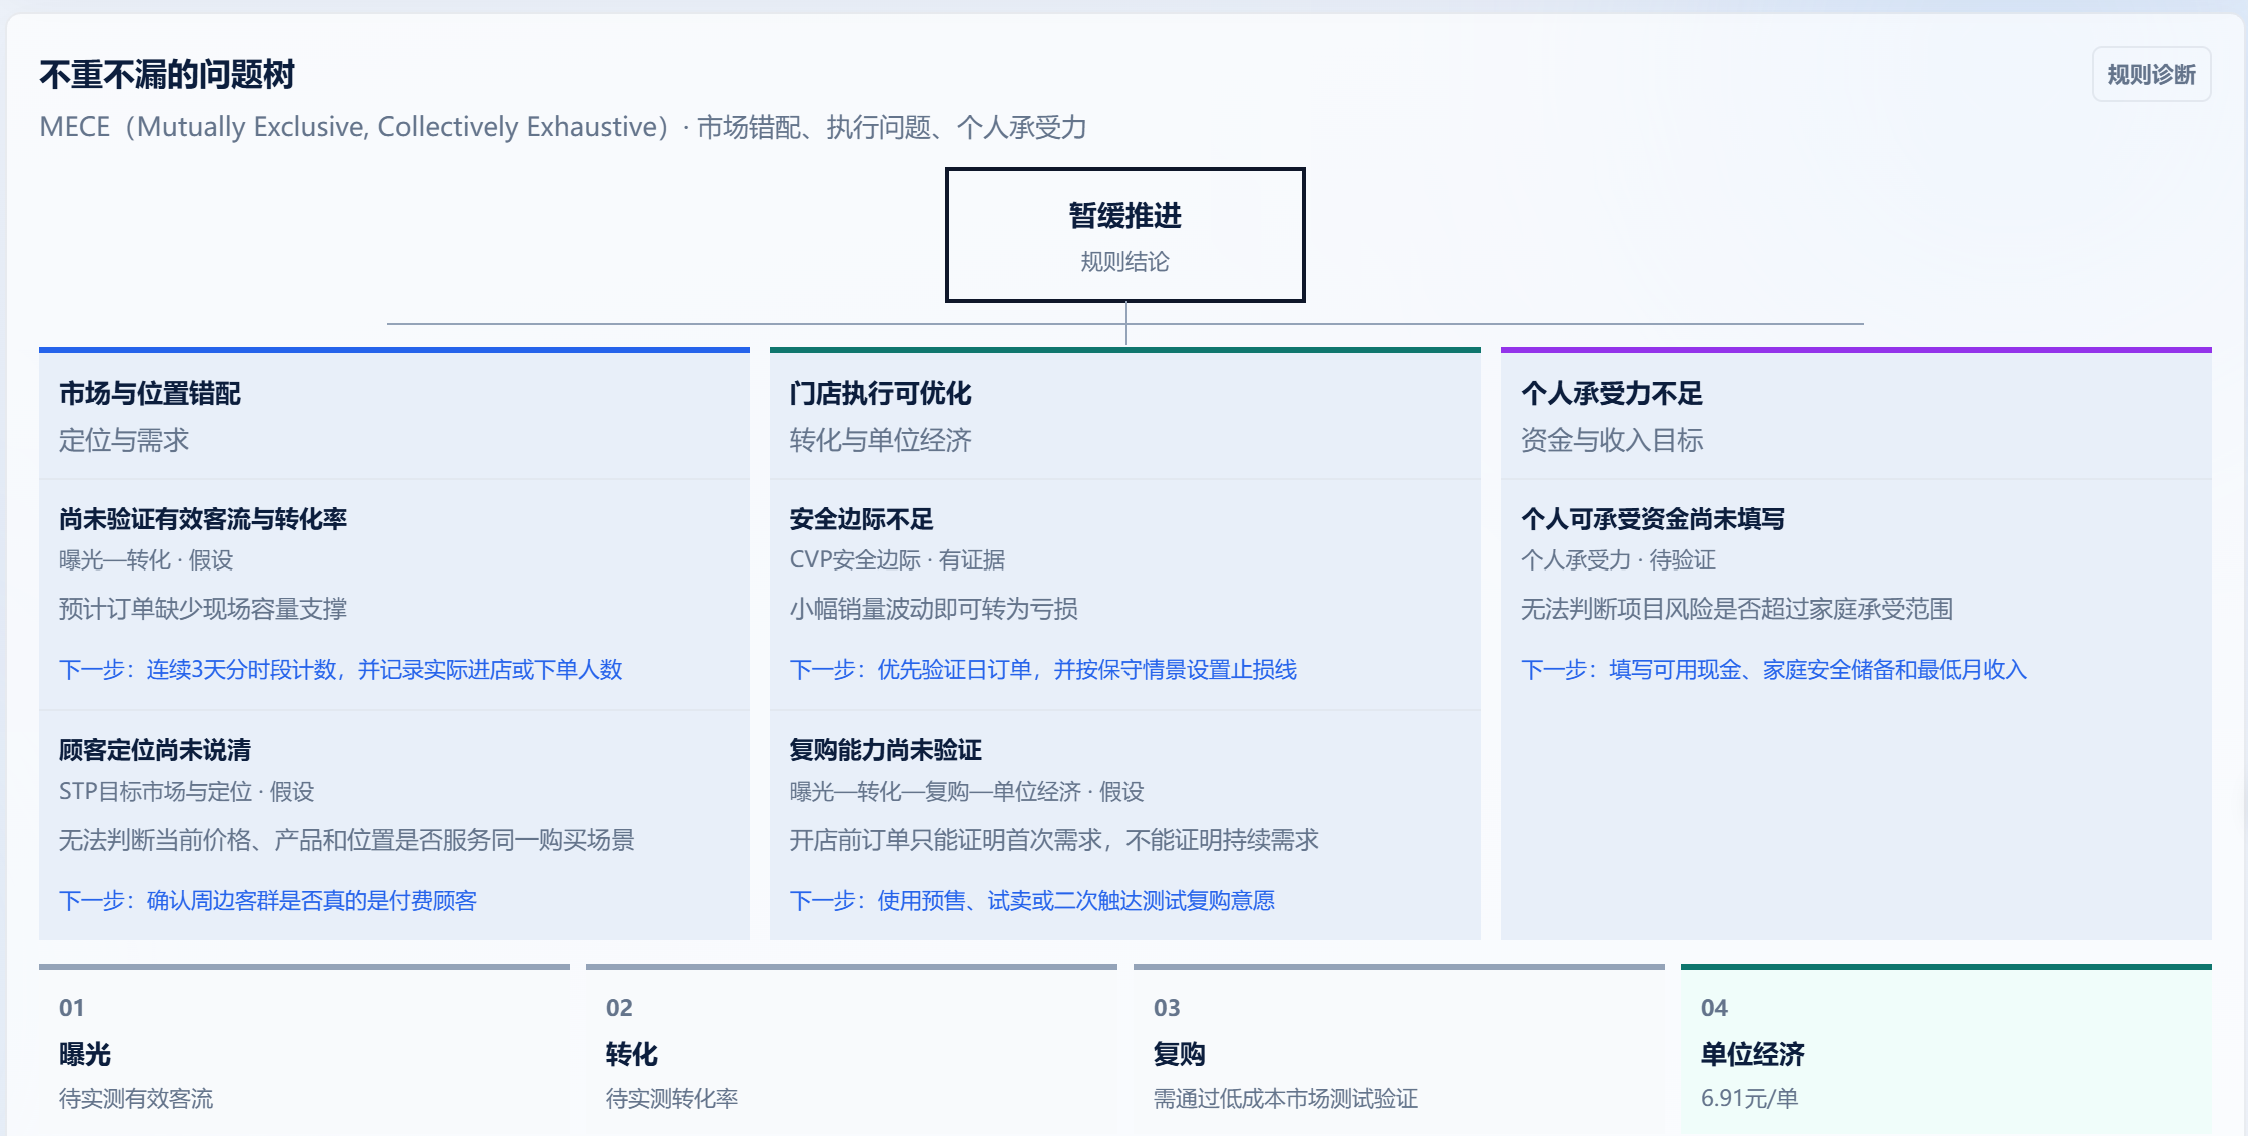Click text 无法判断当前价格、产品和位置
This screenshot has height=1136, width=2248.
point(347,840)
